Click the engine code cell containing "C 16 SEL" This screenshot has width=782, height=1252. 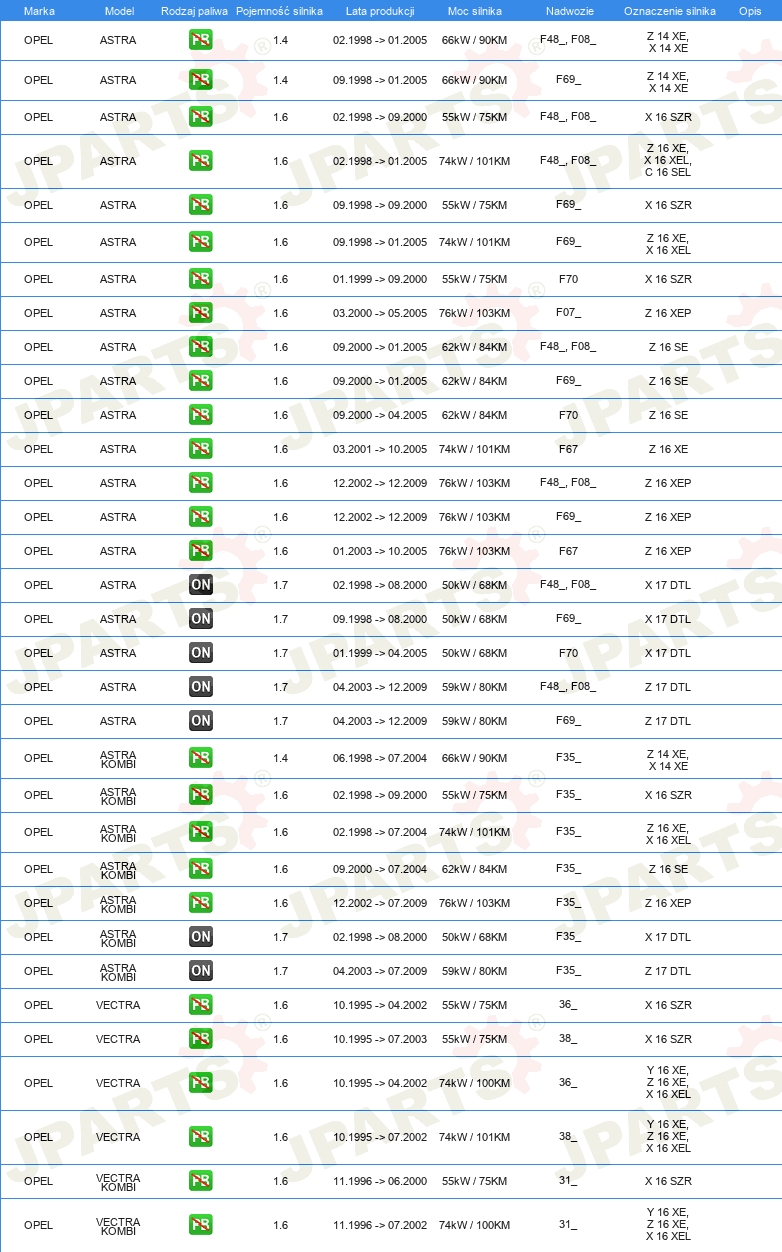pos(668,160)
